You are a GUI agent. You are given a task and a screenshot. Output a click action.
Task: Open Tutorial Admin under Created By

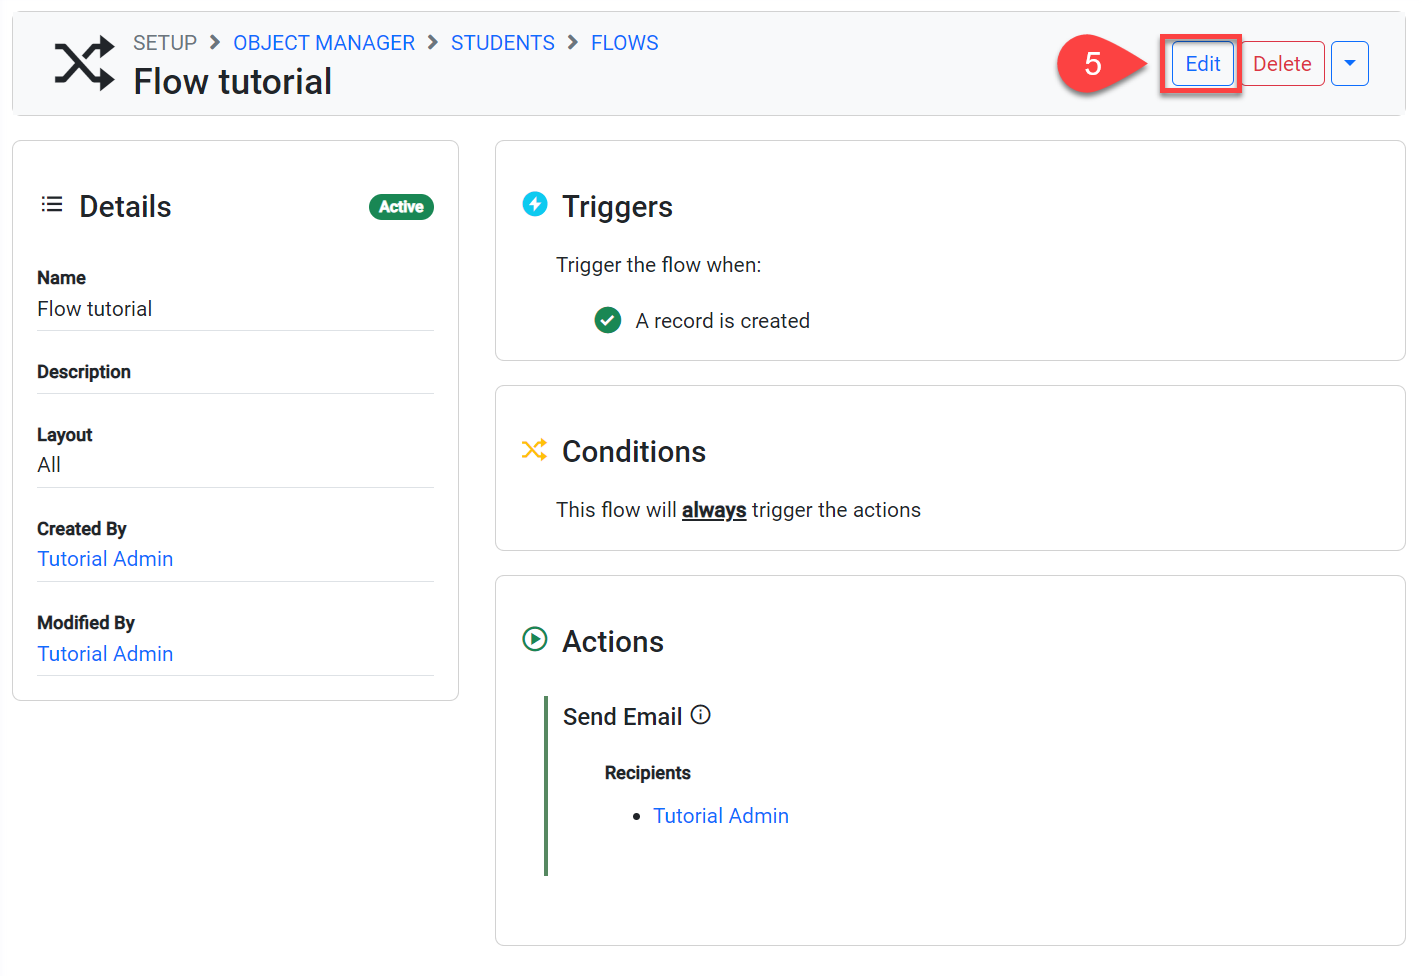point(105,559)
